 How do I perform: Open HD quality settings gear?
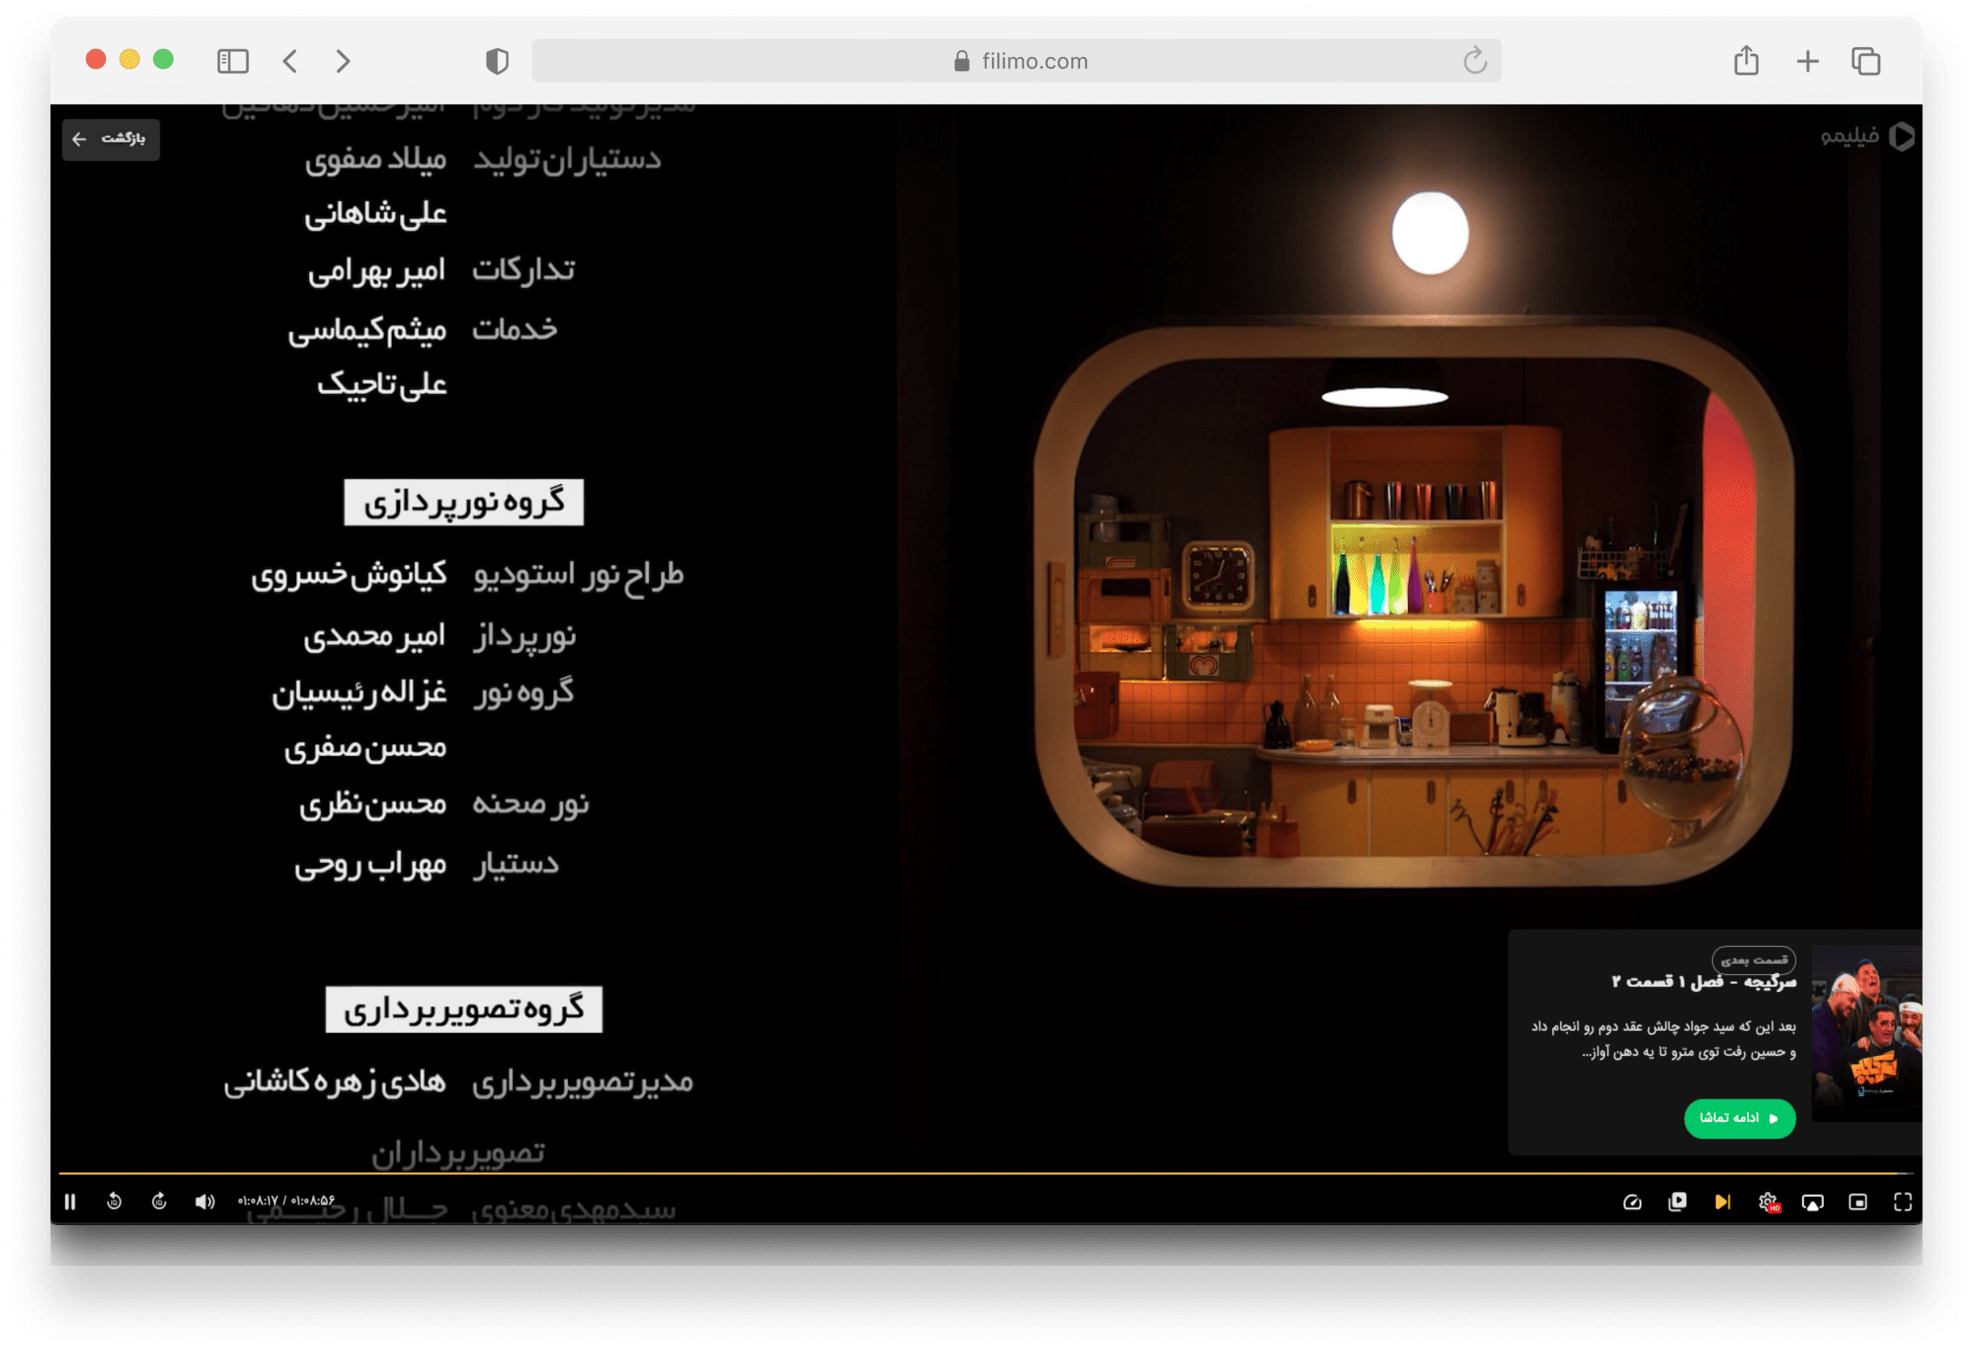click(x=1768, y=1202)
